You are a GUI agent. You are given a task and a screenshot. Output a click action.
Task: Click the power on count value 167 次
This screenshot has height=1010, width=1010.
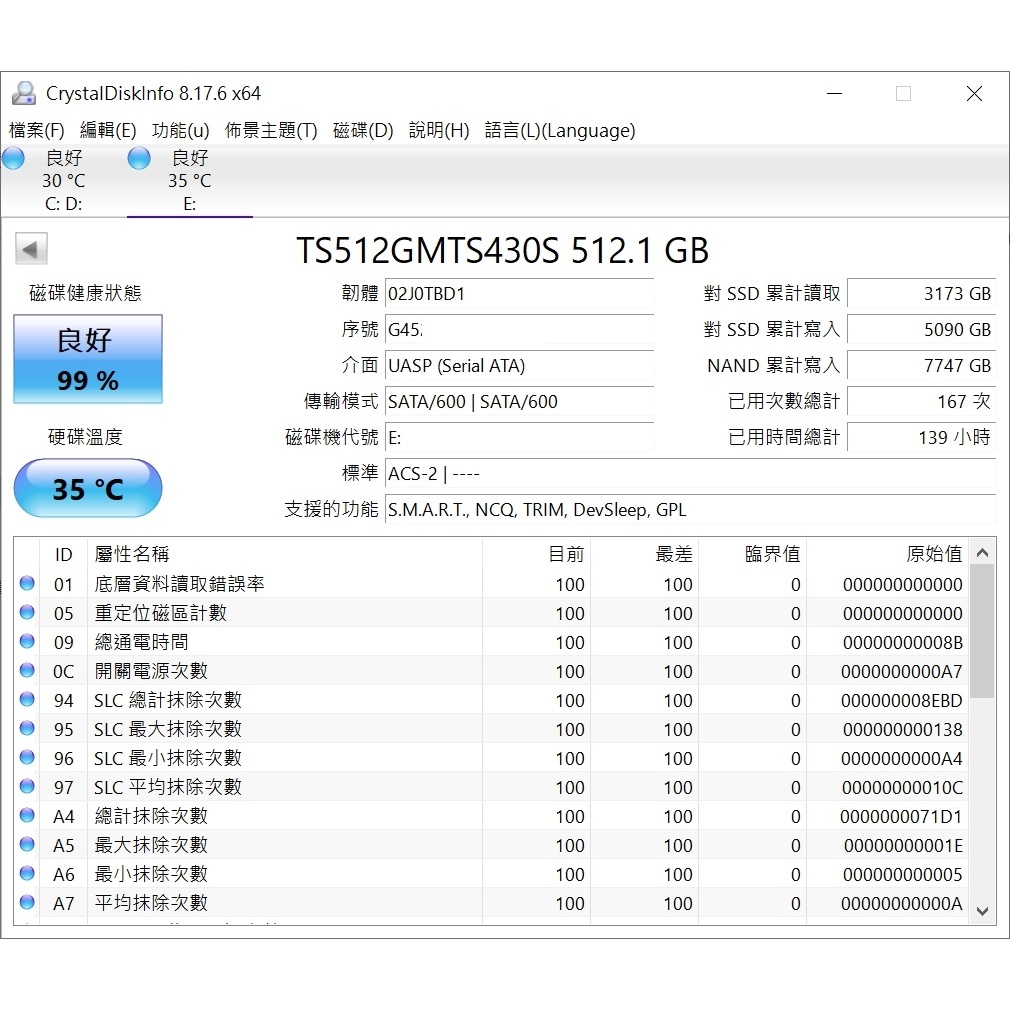click(x=922, y=402)
